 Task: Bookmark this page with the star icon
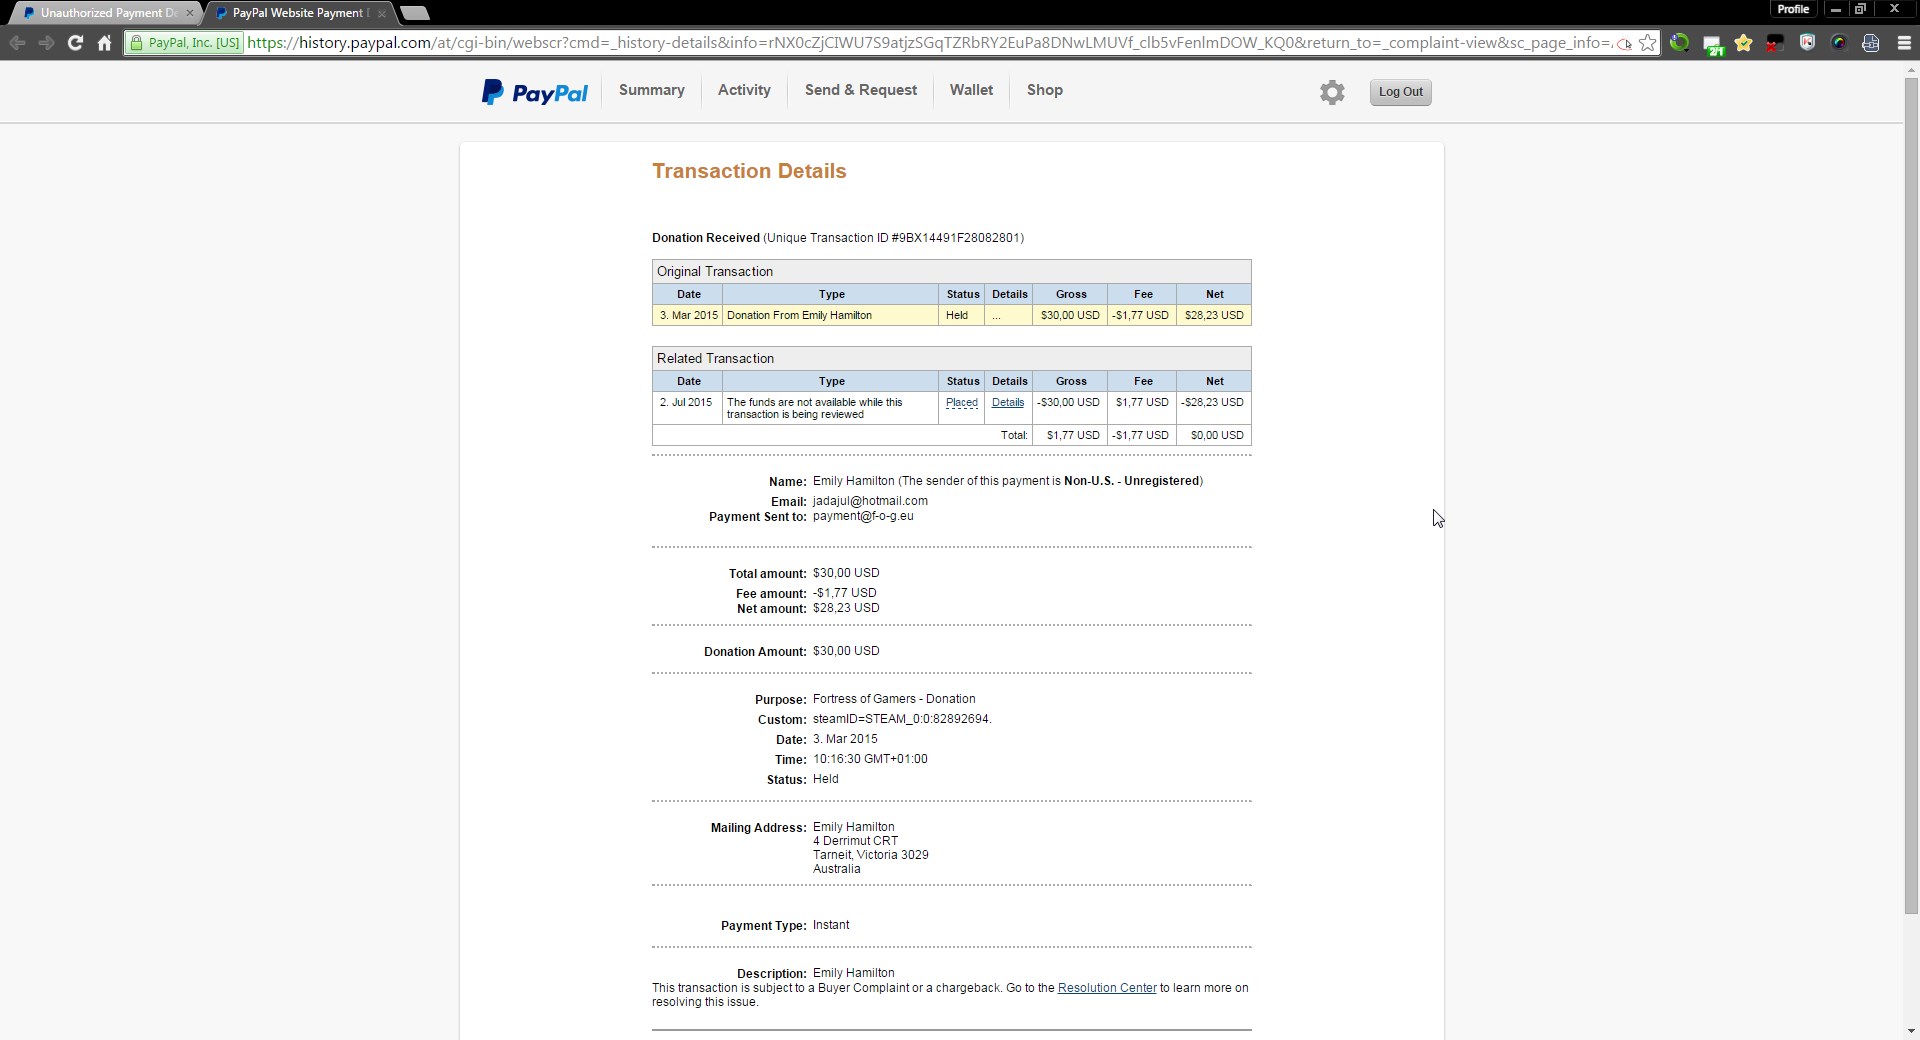click(1647, 43)
